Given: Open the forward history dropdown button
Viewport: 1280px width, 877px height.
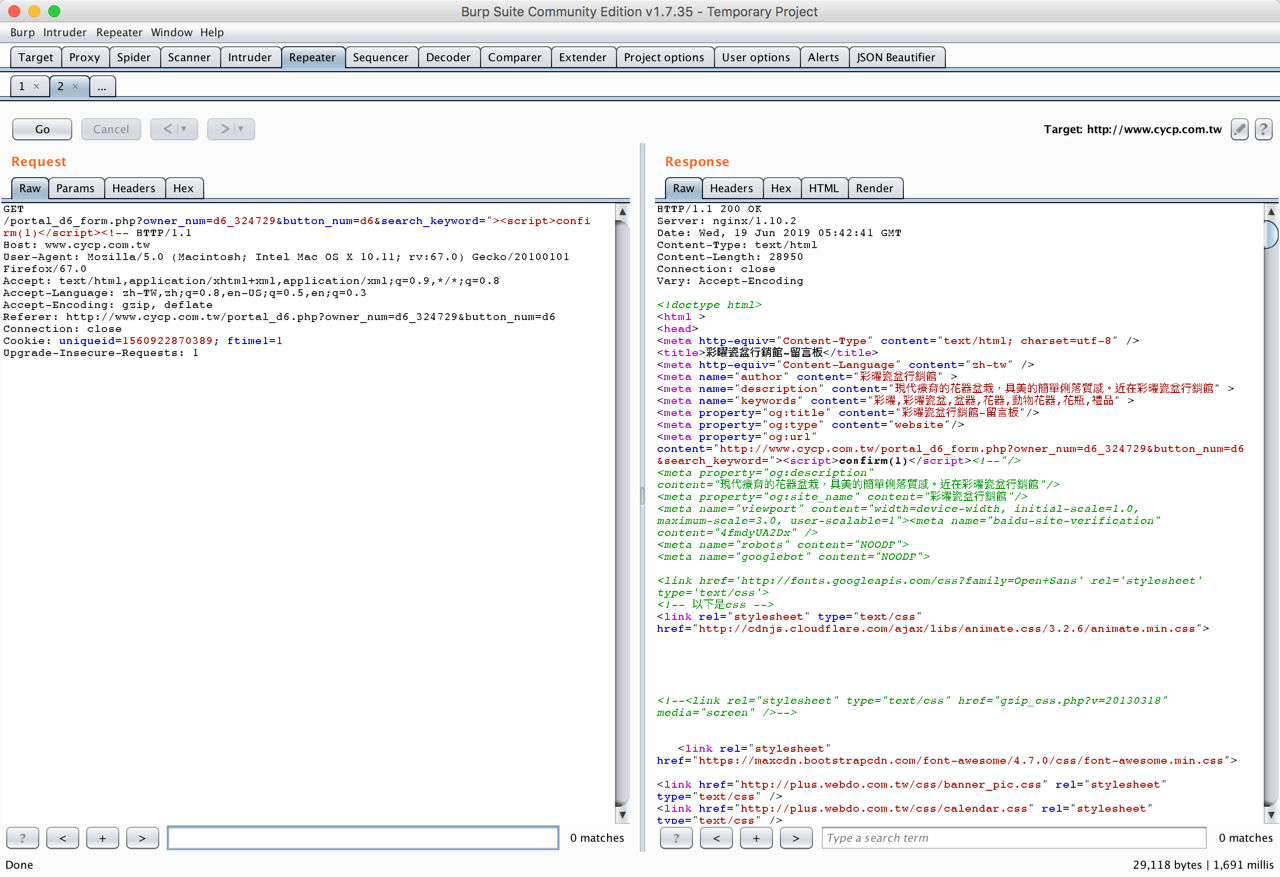Looking at the screenshot, I should coord(231,129).
